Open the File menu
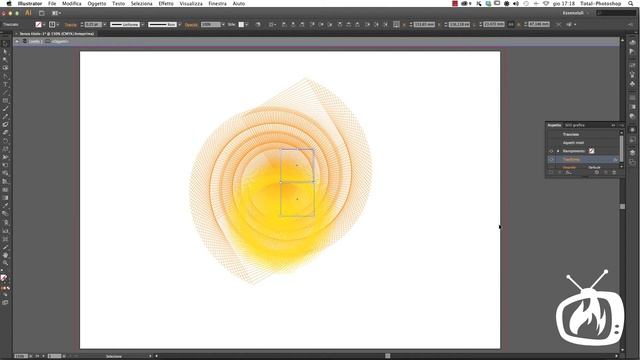This screenshot has height=360, width=640. pyautogui.click(x=52, y=3)
